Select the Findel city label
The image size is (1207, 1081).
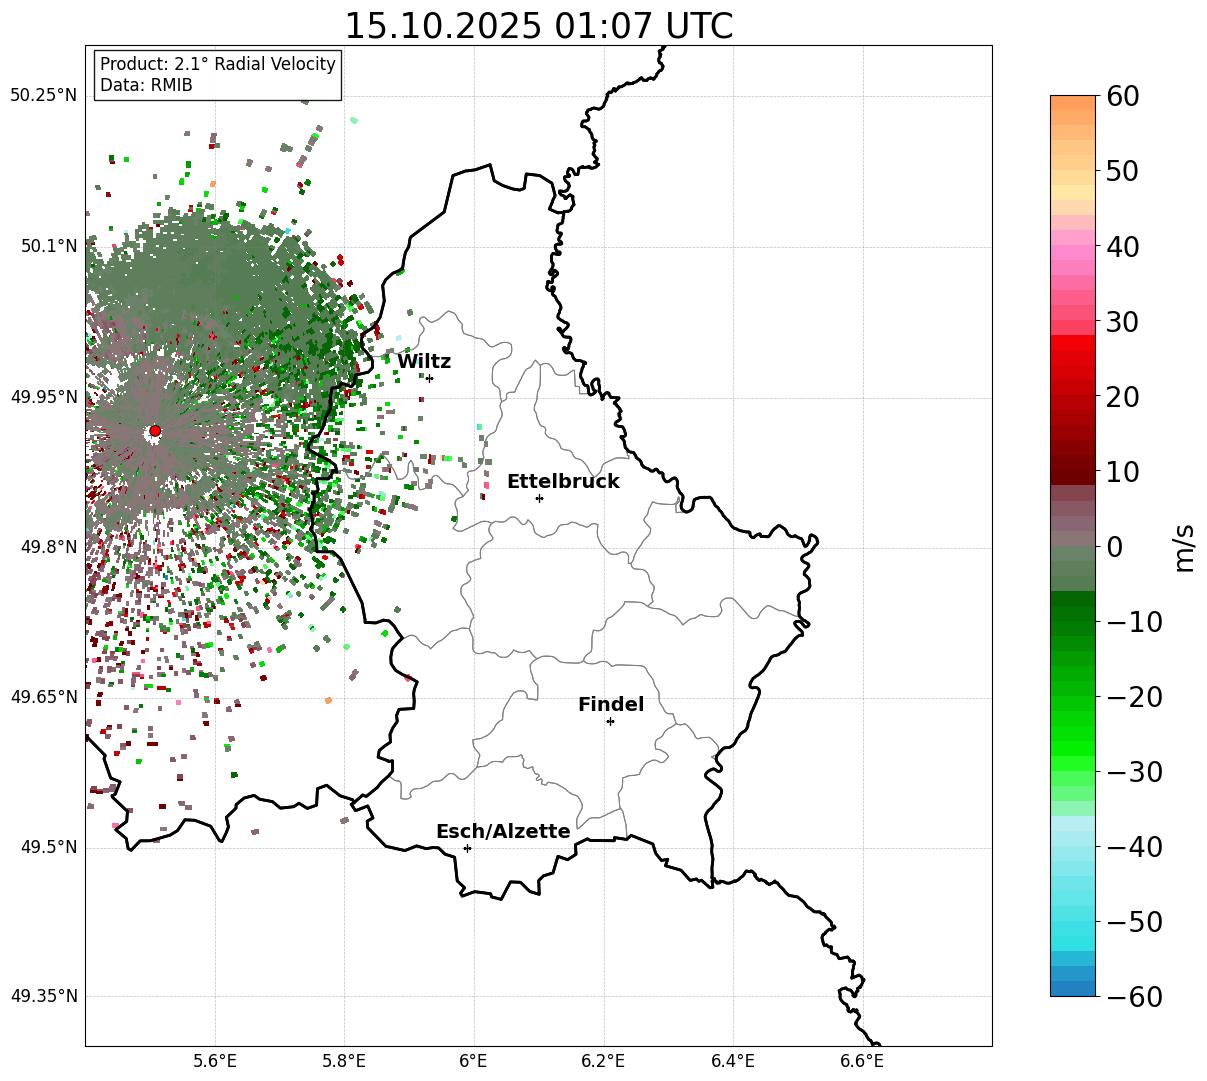pyautogui.click(x=611, y=705)
